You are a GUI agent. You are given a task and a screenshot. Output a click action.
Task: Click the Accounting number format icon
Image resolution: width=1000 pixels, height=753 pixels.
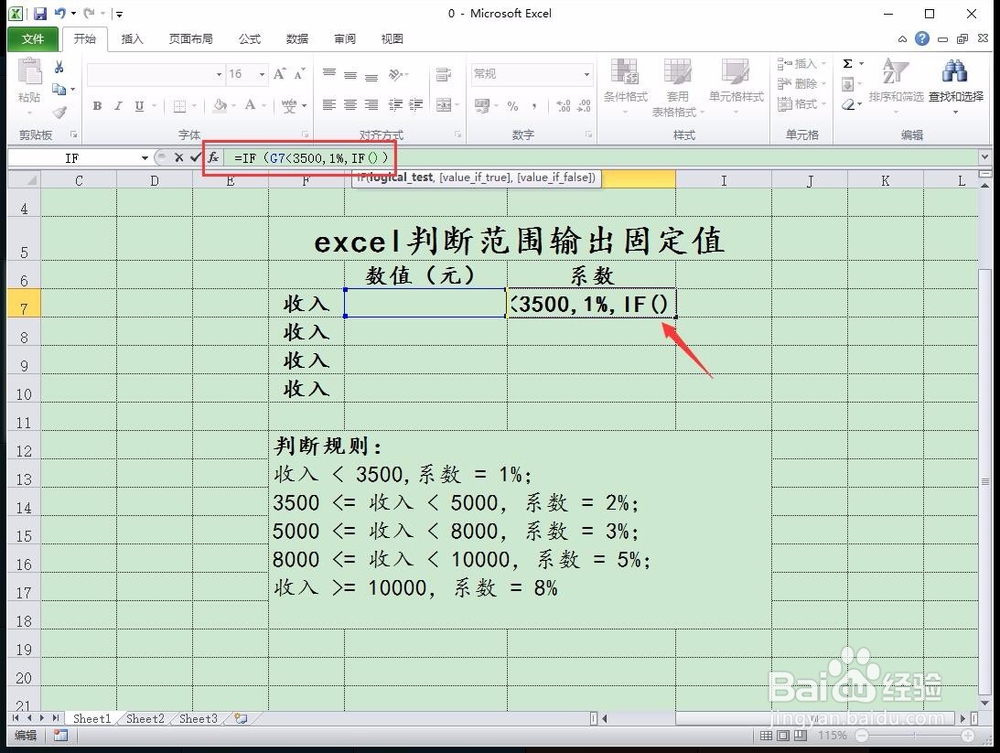click(x=482, y=106)
